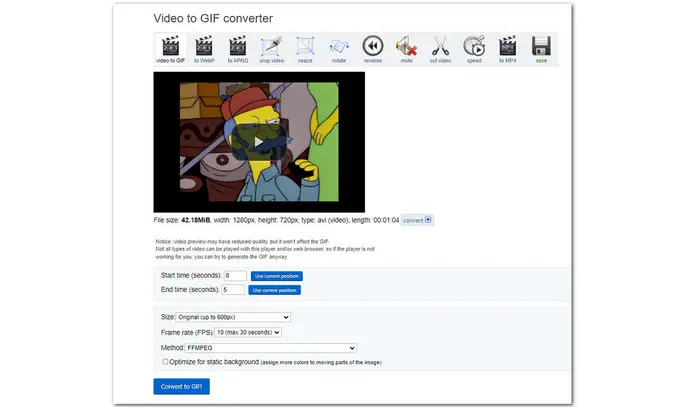
Task: Click the file size 42.18MiB text
Action: click(x=196, y=220)
